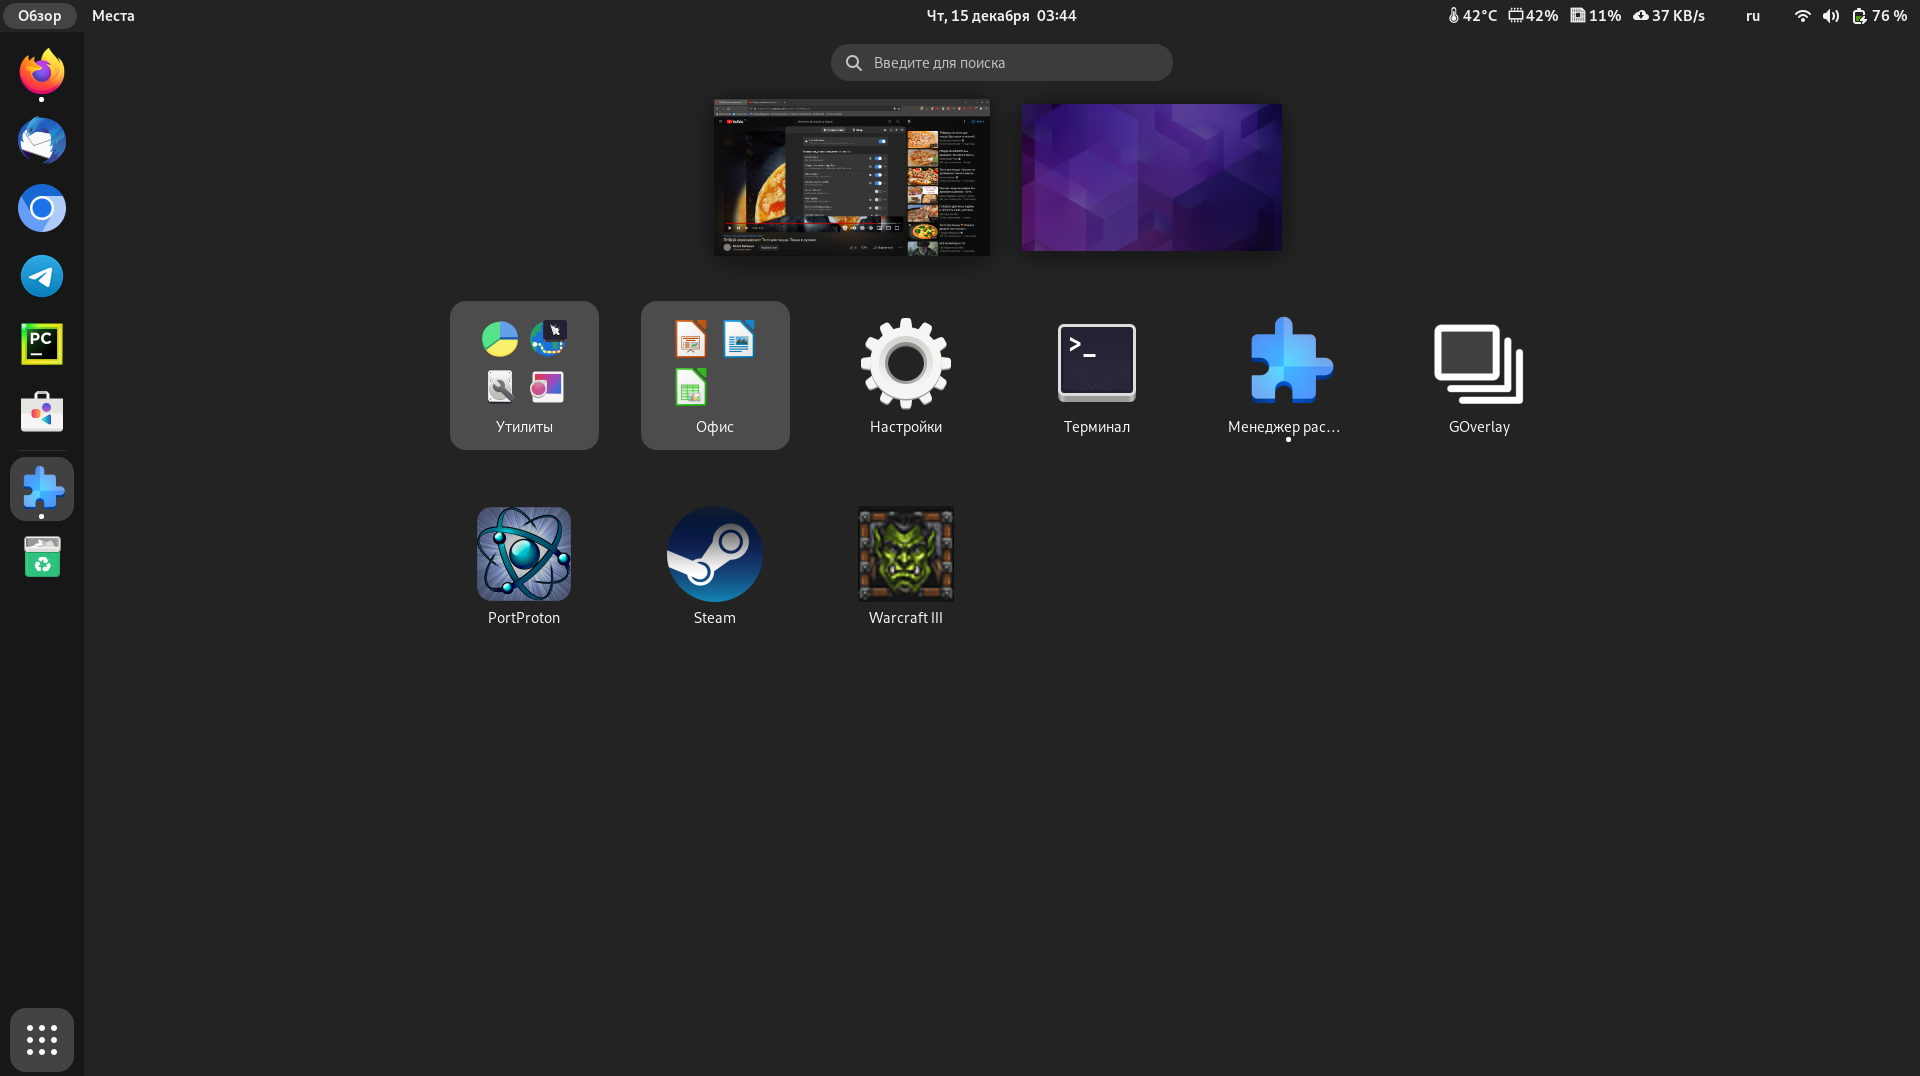Open the trash recycle bin in dock
The width and height of the screenshot is (1920, 1076).
pyautogui.click(x=42, y=557)
